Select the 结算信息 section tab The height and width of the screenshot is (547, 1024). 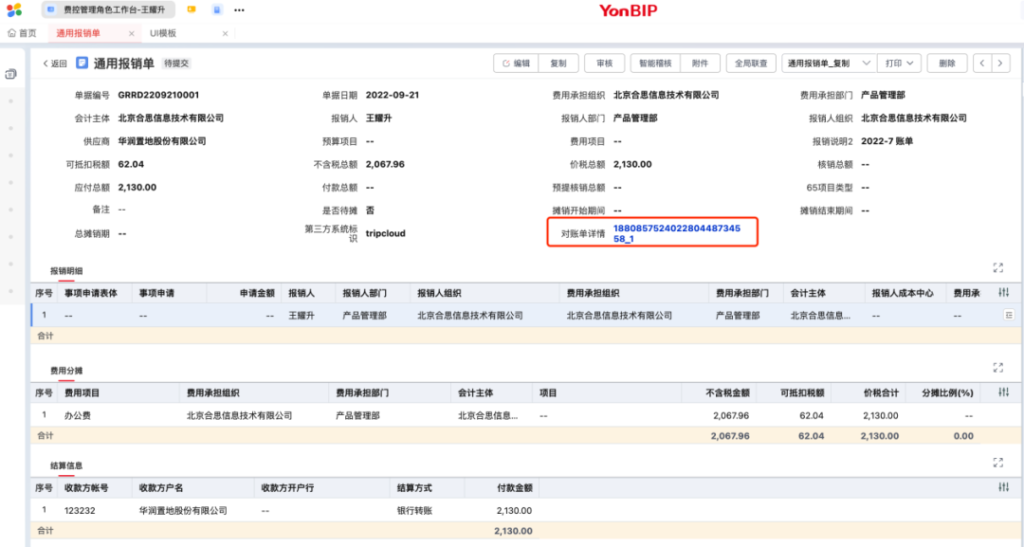coord(67,466)
